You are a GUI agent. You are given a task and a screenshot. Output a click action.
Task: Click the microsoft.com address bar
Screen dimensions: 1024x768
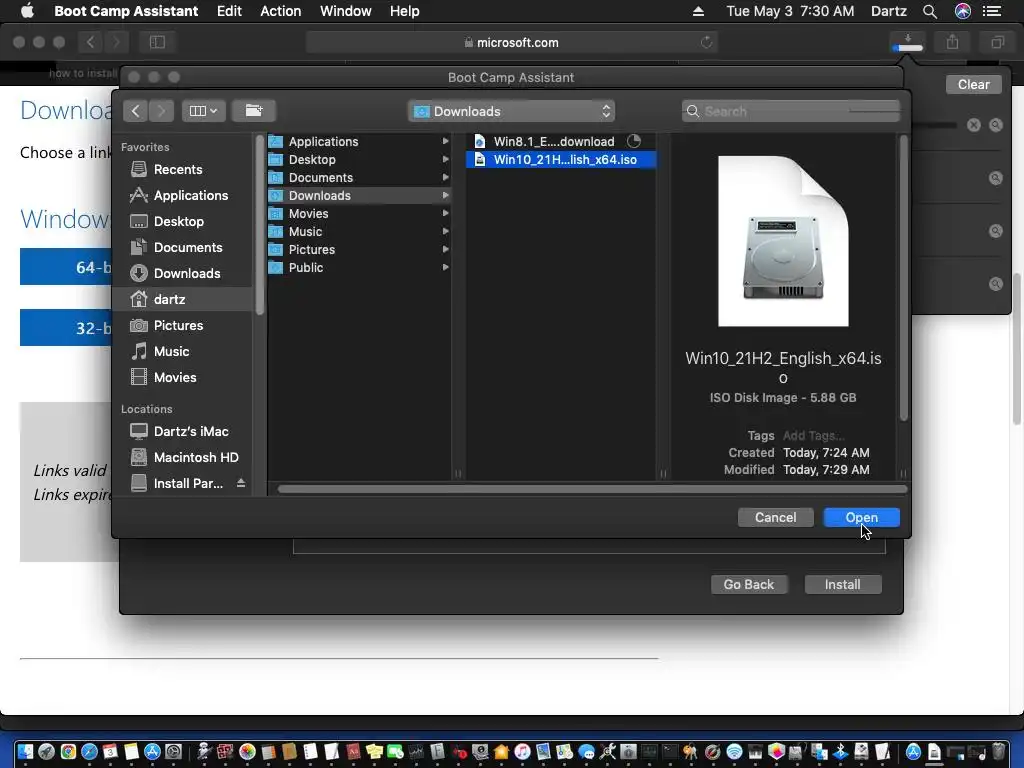512,42
